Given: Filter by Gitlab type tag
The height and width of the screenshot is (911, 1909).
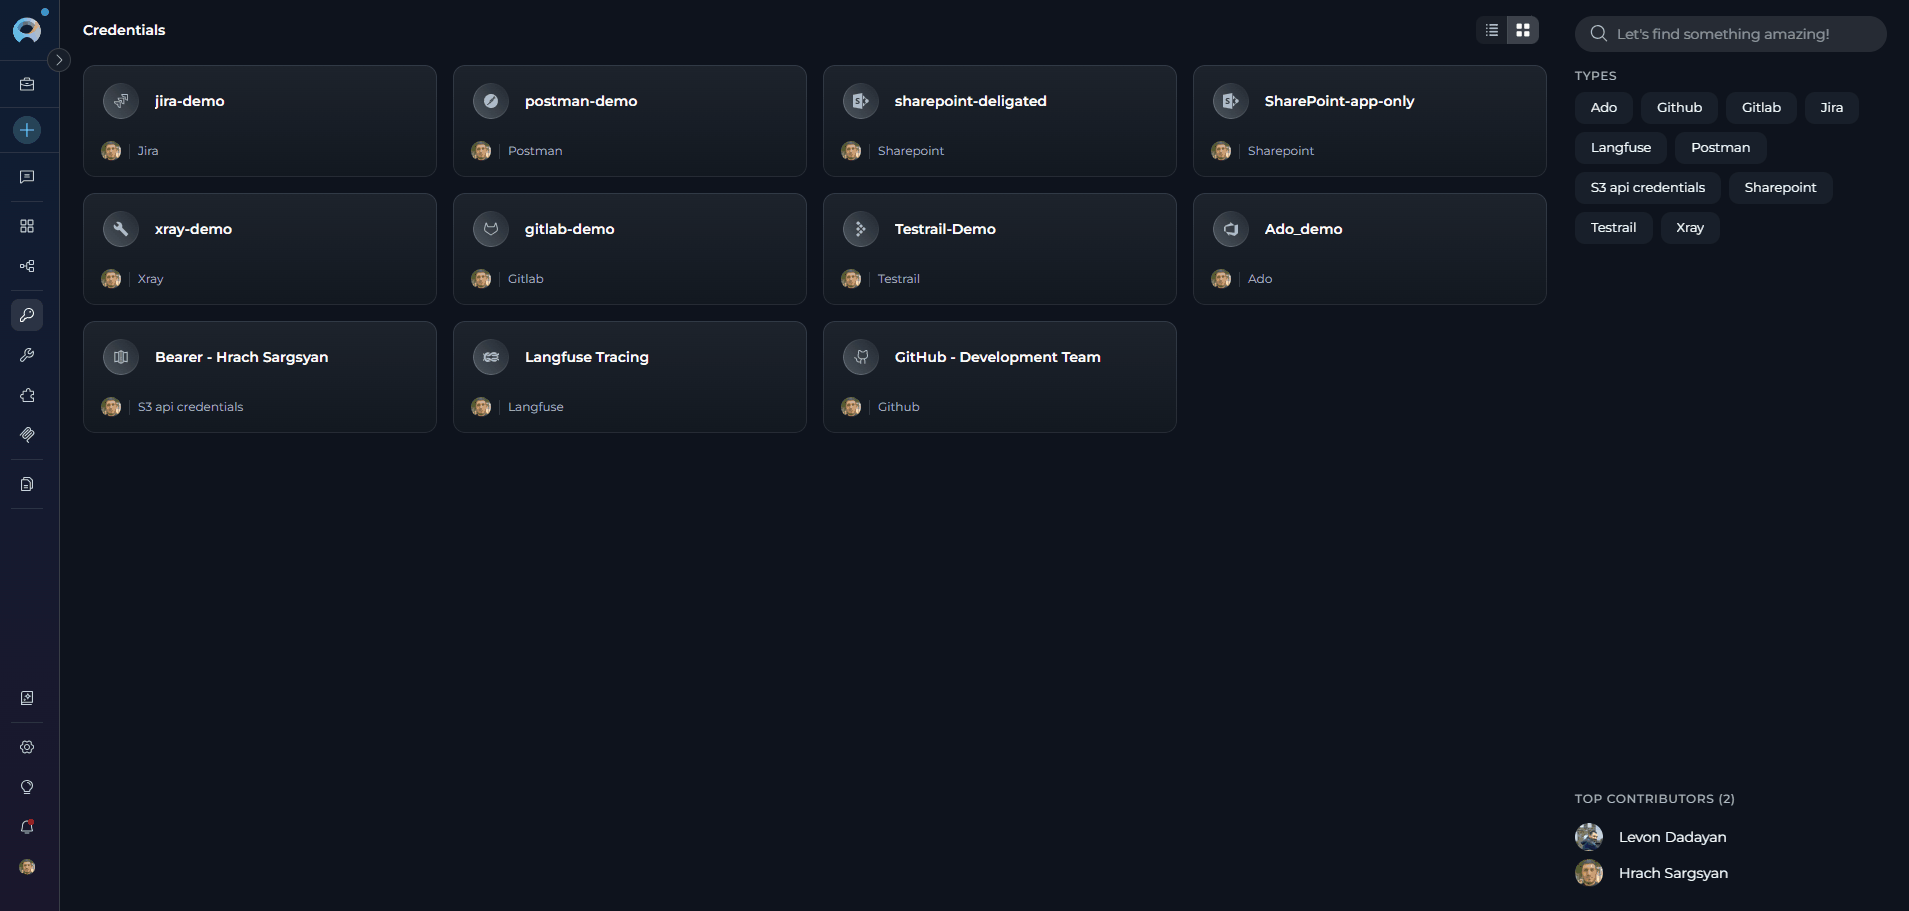Looking at the screenshot, I should [1761, 107].
